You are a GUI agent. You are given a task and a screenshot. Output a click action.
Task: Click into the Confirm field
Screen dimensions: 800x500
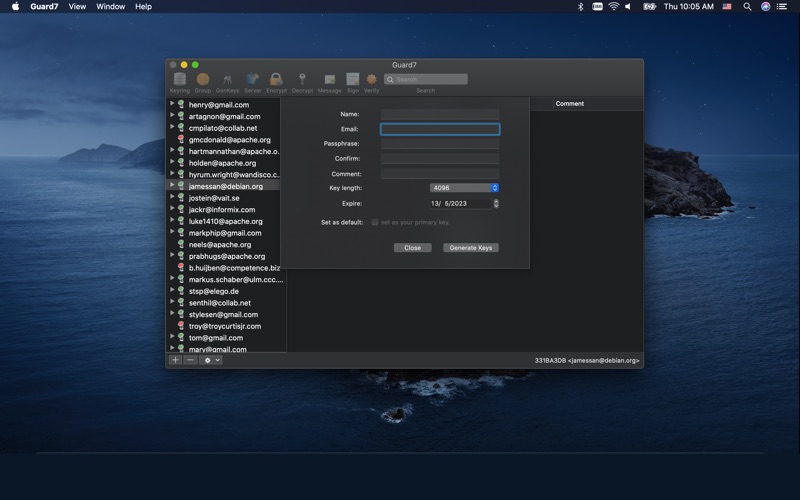pyautogui.click(x=440, y=159)
